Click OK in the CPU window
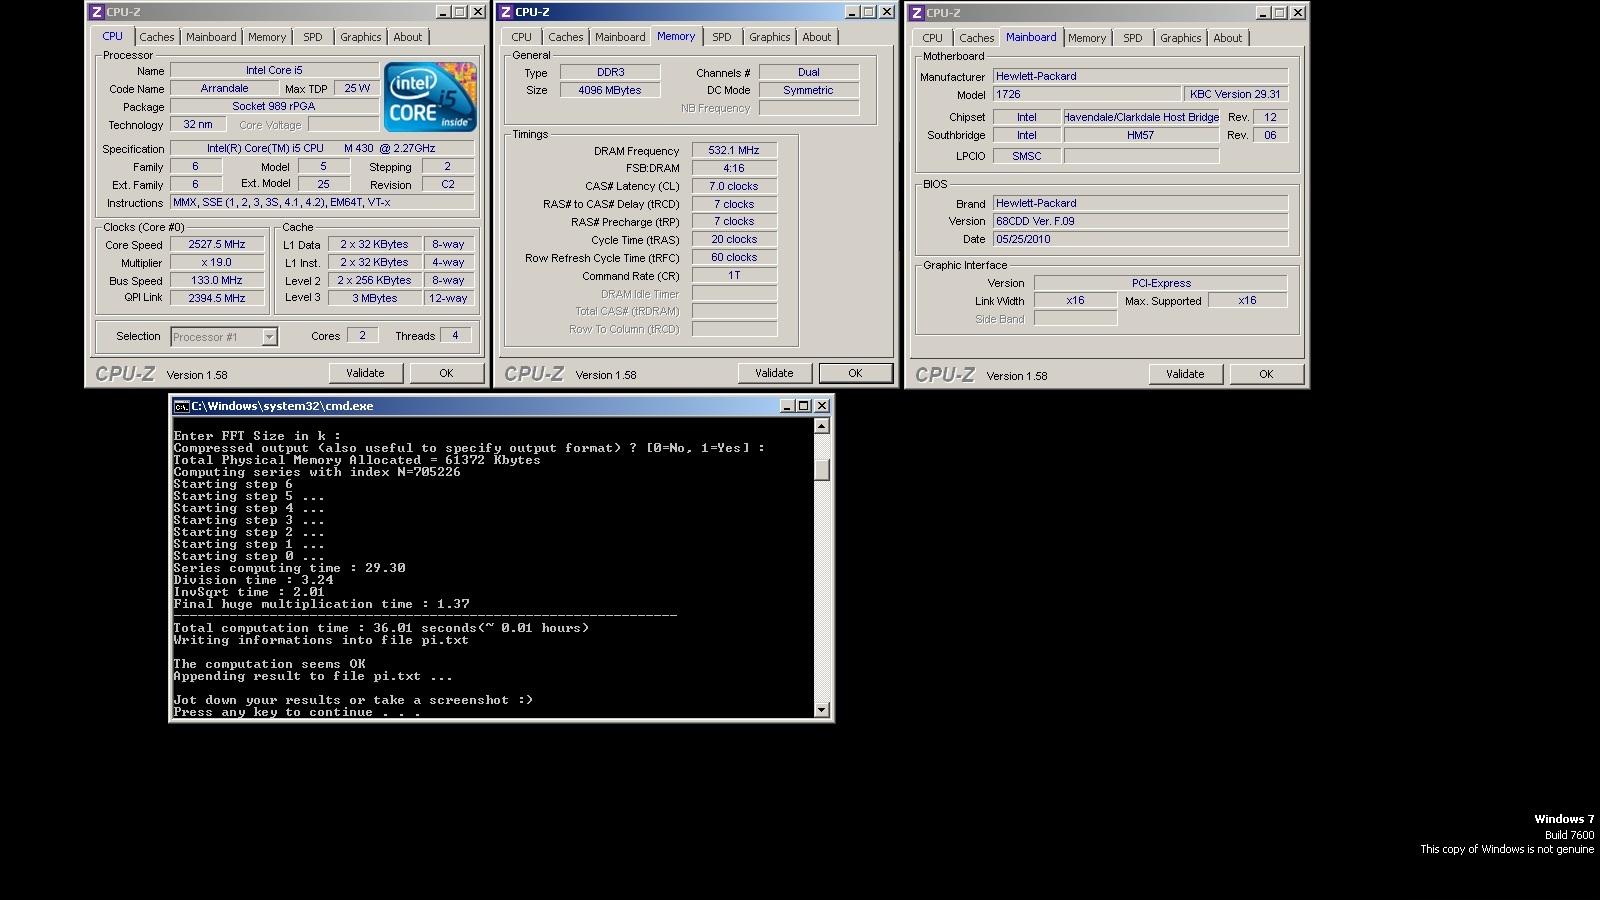This screenshot has height=900, width=1600. 446,373
